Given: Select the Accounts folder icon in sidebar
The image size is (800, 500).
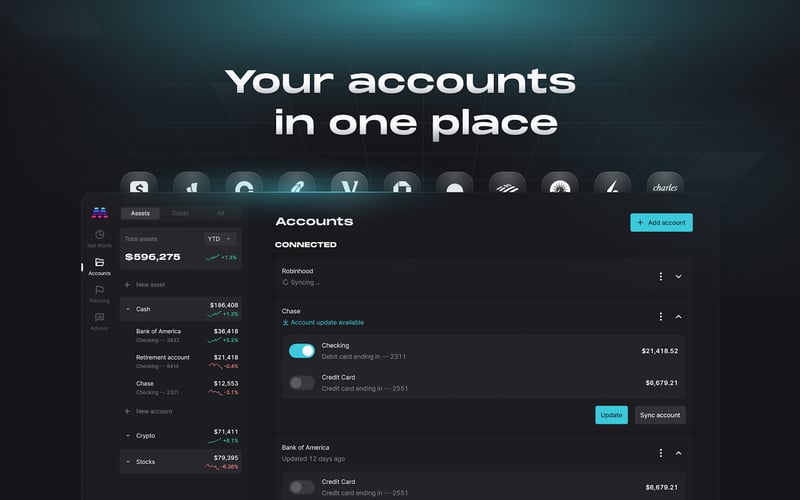Looking at the screenshot, I should [99, 262].
